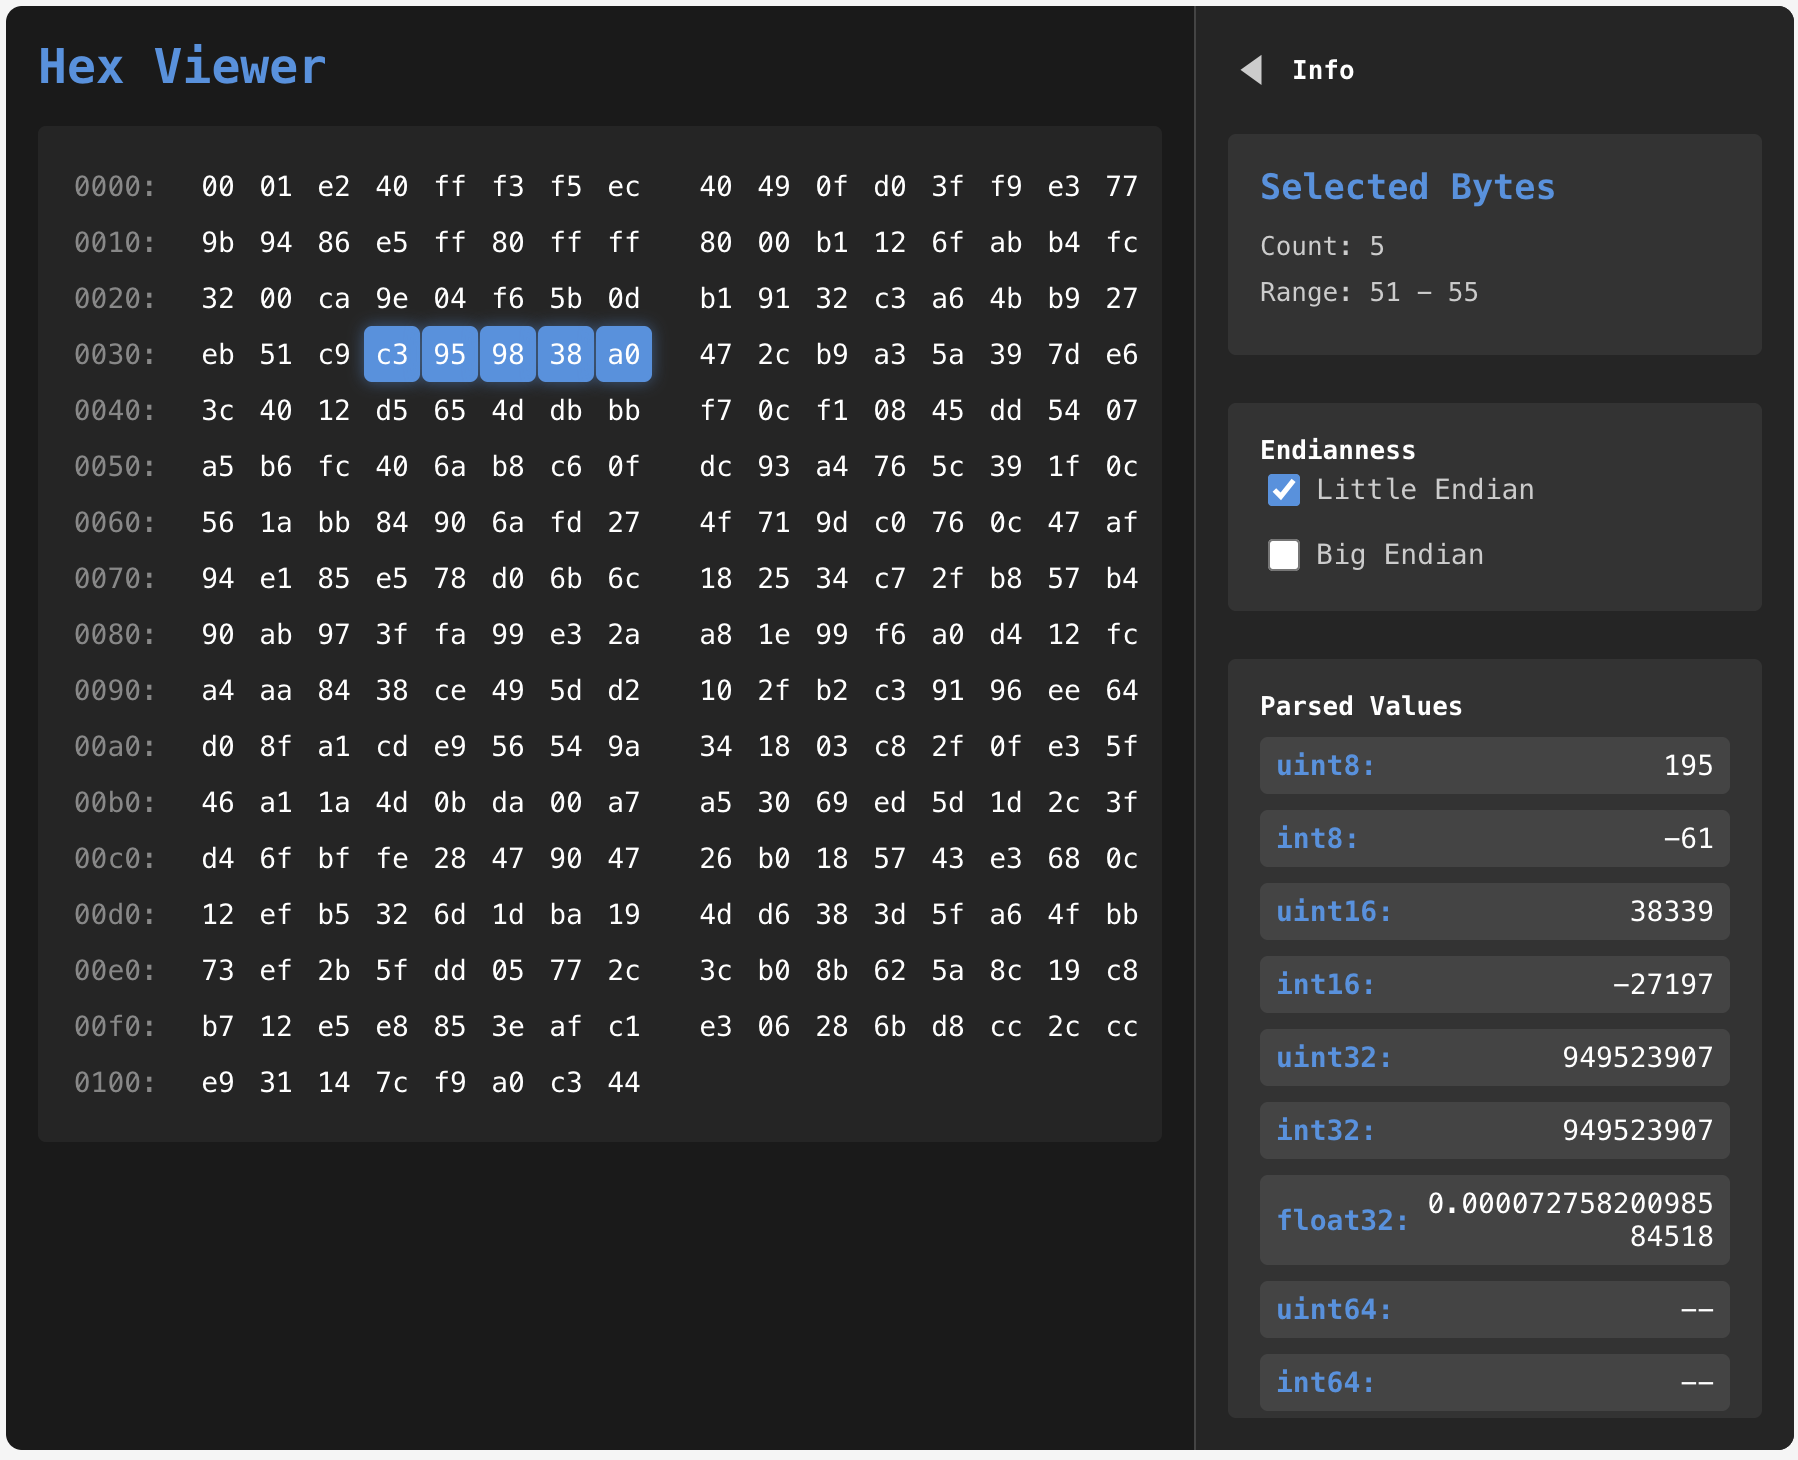
Task: Select byte da in row 00b0
Action: click(x=508, y=802)
